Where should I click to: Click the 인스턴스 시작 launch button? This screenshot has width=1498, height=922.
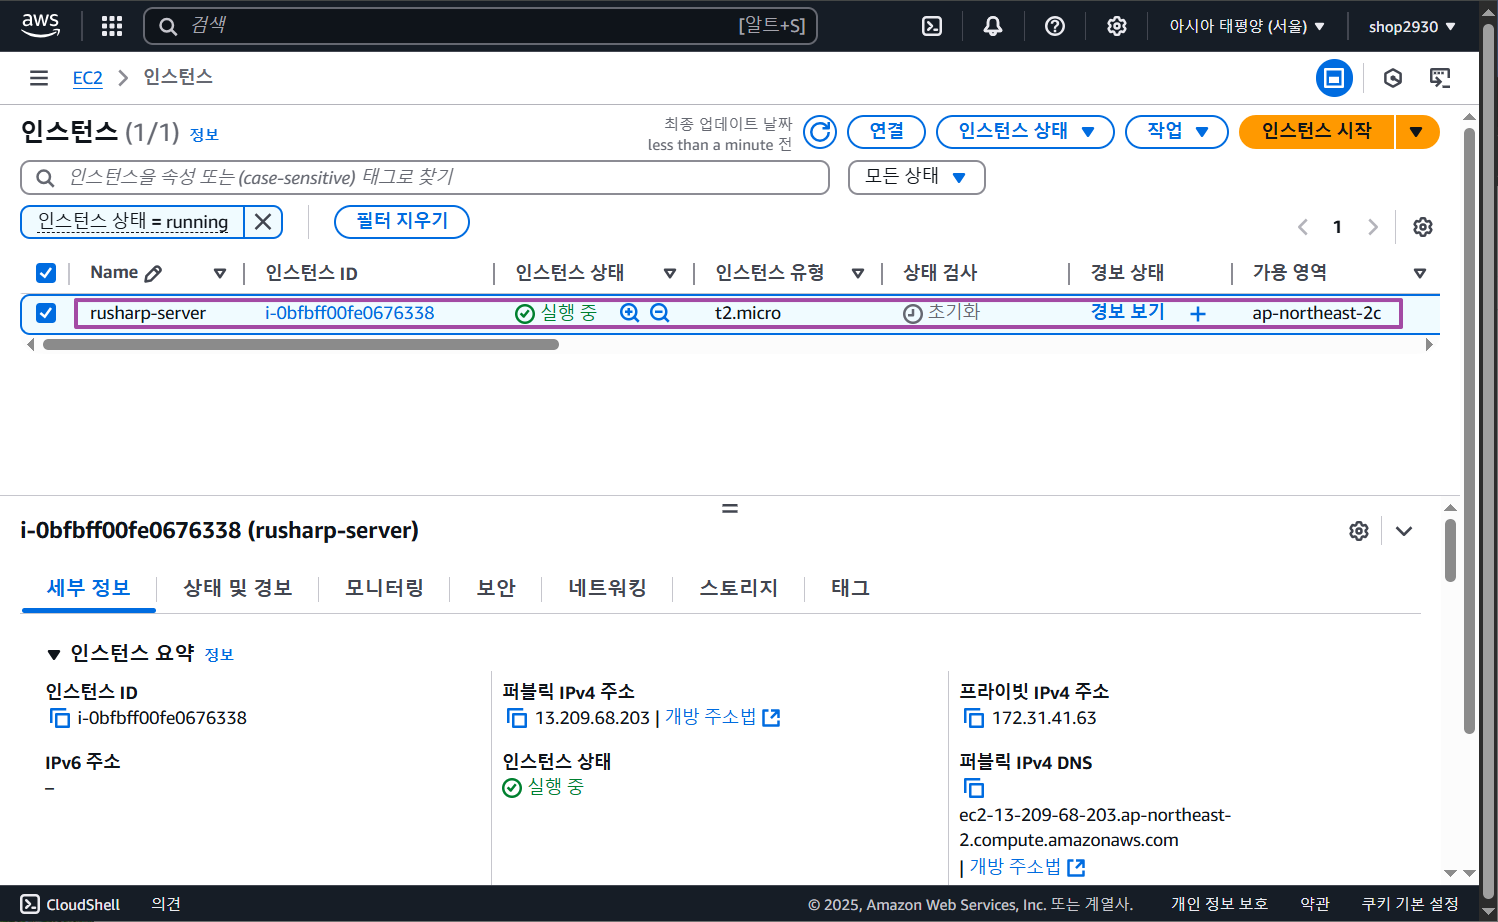[1316, 132]
